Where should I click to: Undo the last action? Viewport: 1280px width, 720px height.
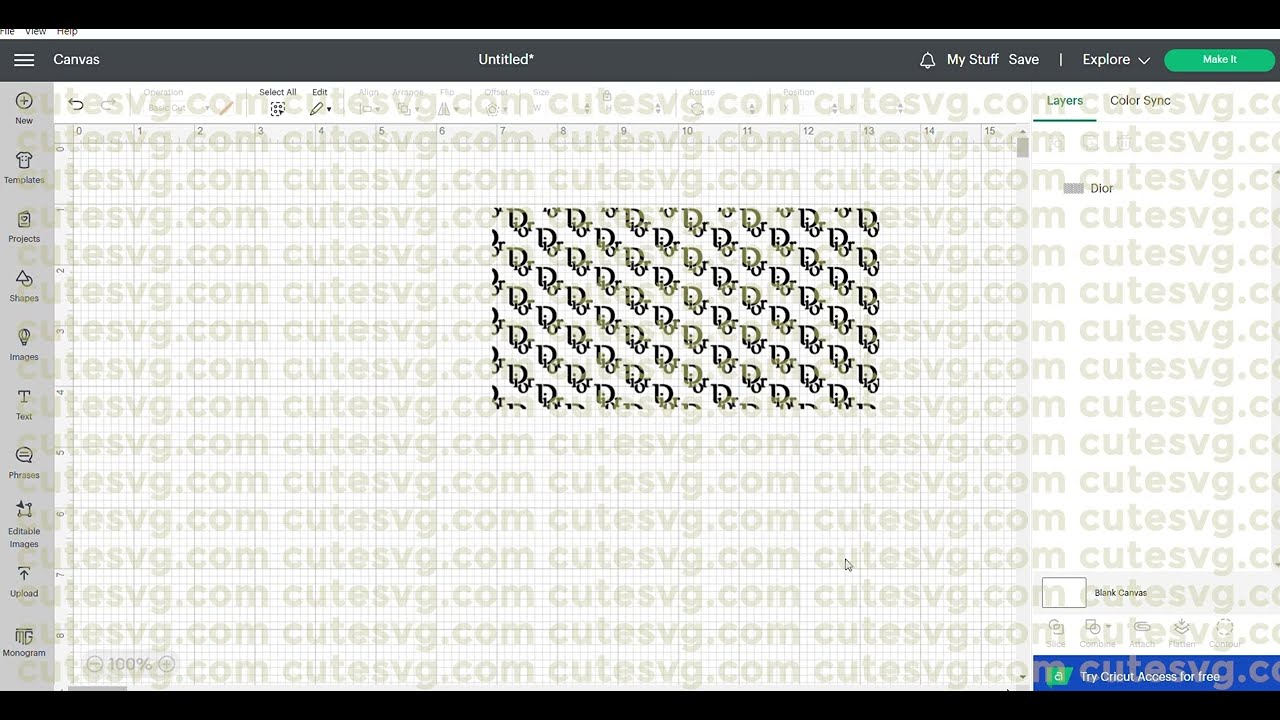pyautogui.click(x=76, y=105)
